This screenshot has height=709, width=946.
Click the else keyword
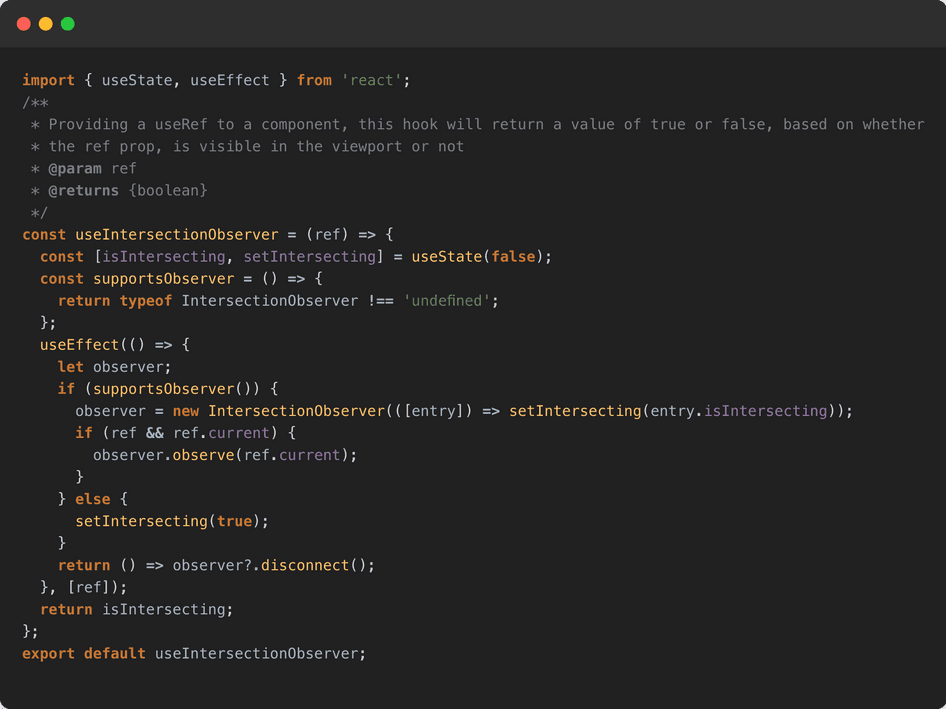pos(93,499)
